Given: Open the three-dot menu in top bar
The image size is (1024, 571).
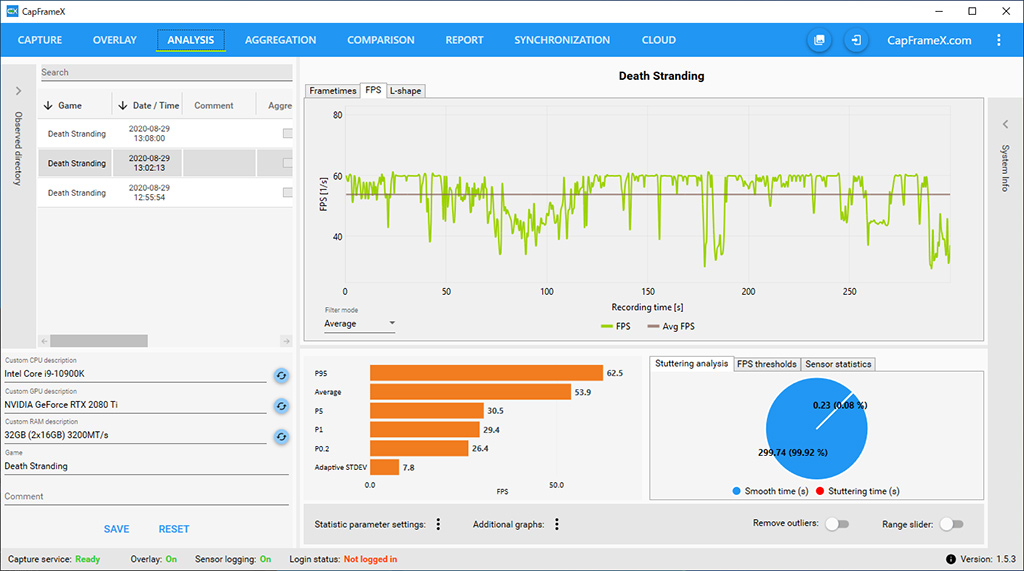Looking at the screenshot, I should [x=998, y=40].
